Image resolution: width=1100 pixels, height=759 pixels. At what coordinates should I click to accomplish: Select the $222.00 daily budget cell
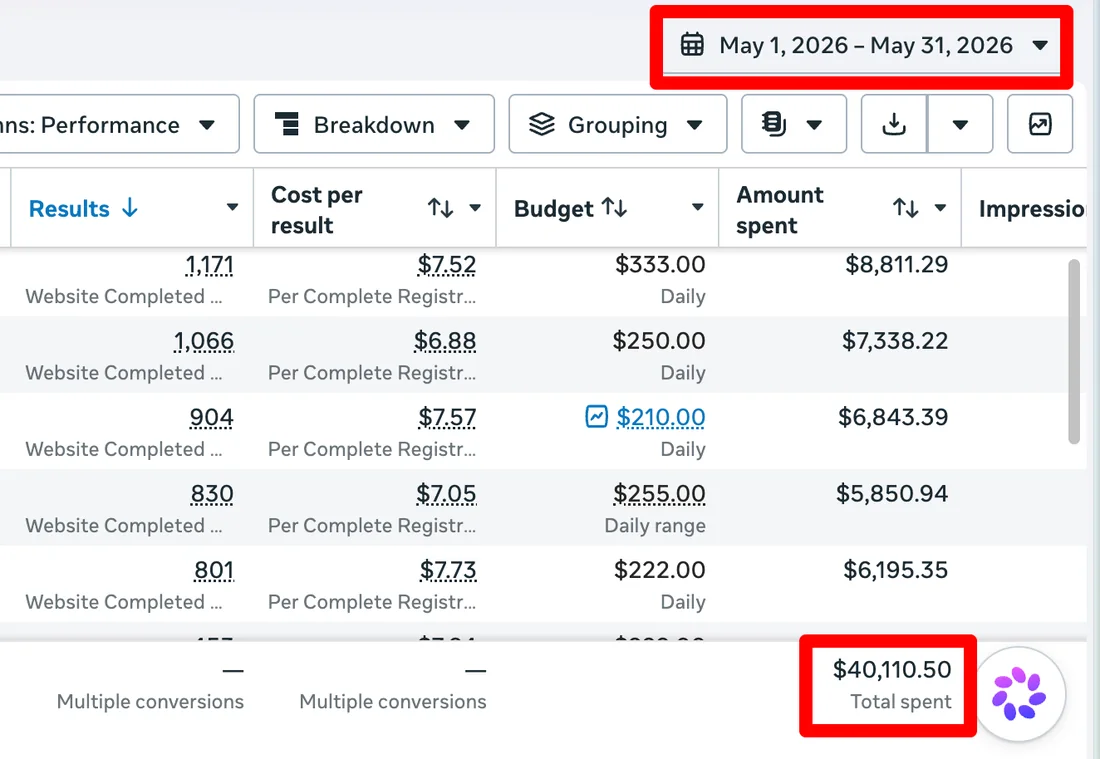[659, 571]
